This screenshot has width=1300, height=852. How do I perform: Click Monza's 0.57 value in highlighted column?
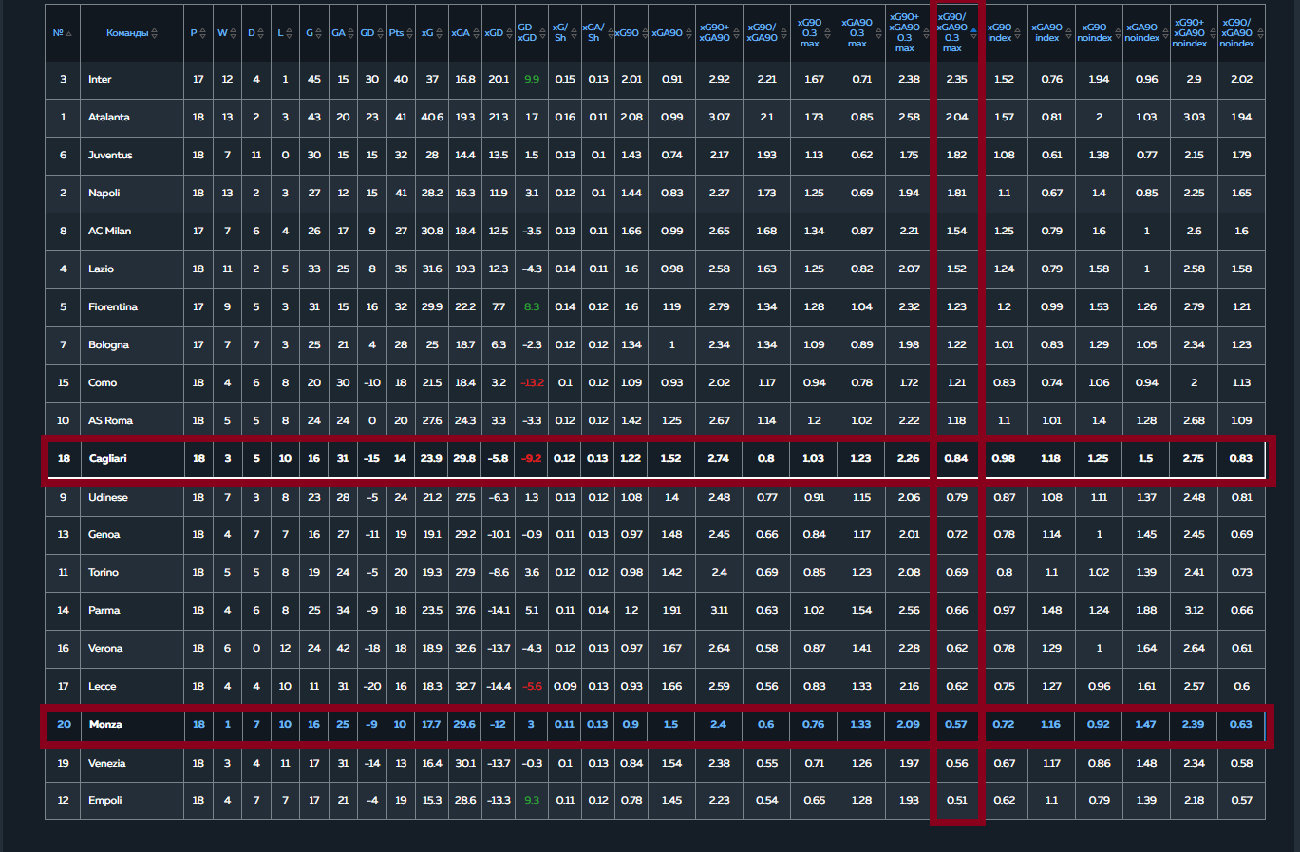(x=956, y=725)
